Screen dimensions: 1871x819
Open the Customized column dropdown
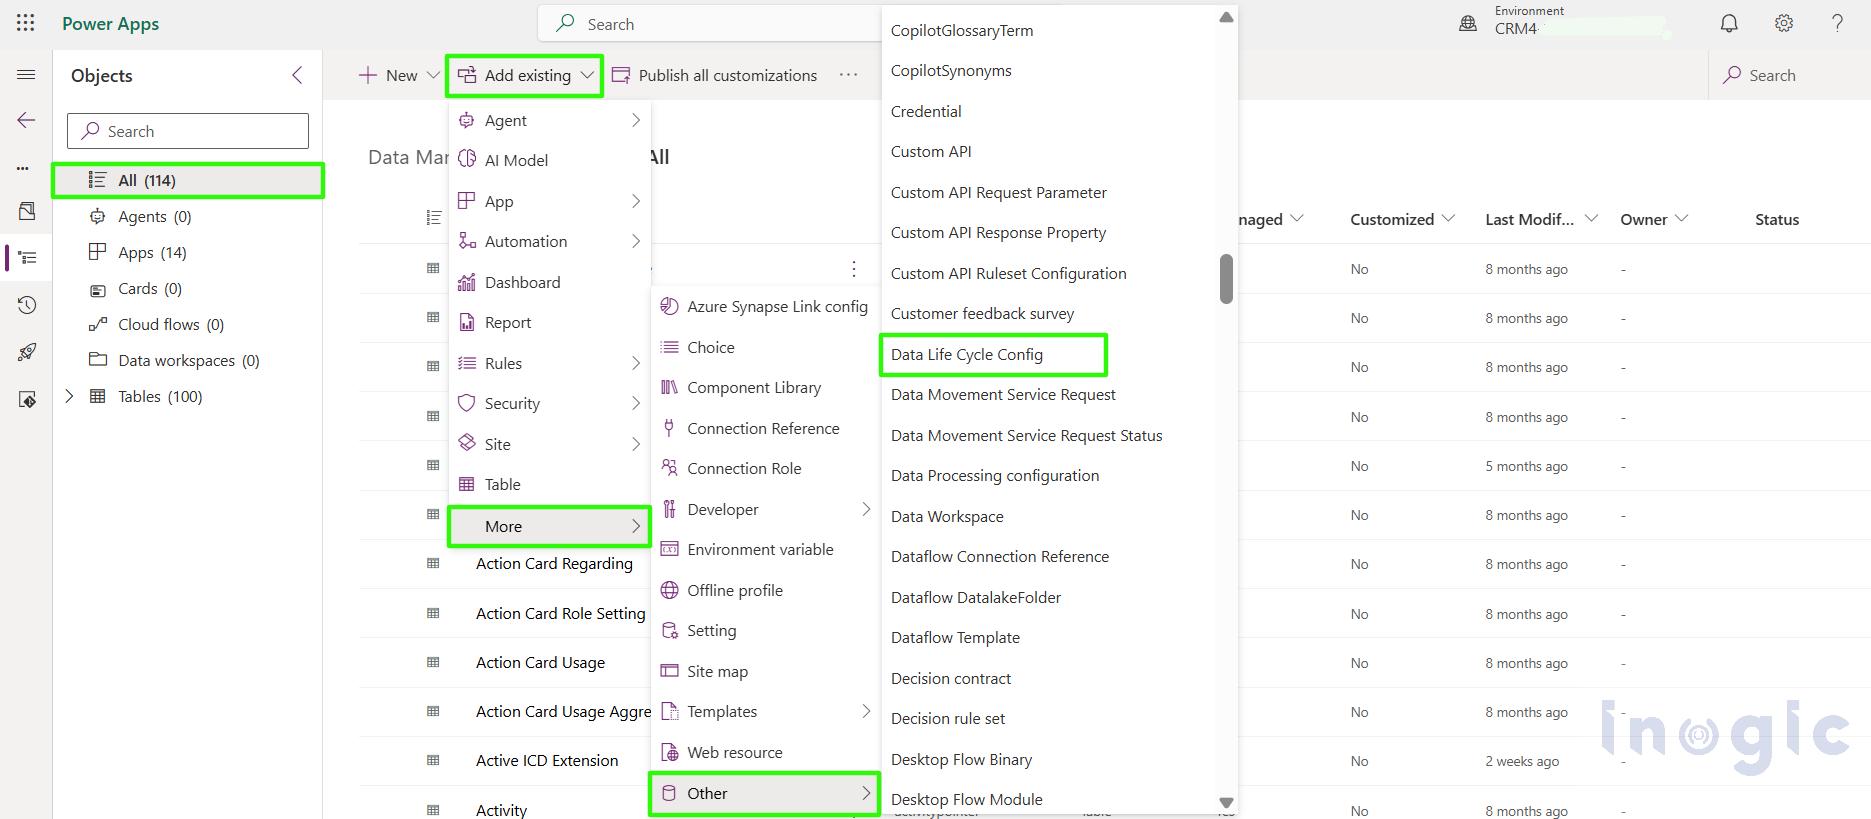click(1448, 218)
